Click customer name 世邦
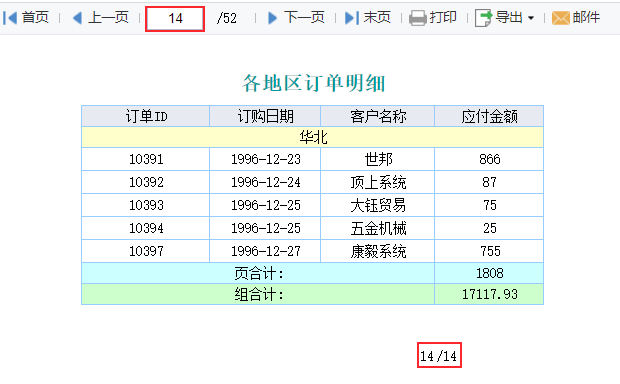This screenshot has width=620, height=384. coord(378,159)
